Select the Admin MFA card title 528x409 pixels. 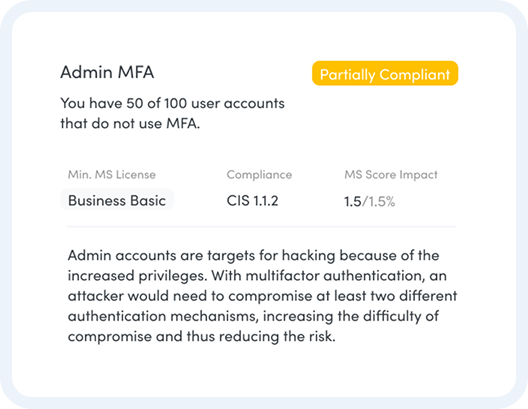click(x=107, y=72)
